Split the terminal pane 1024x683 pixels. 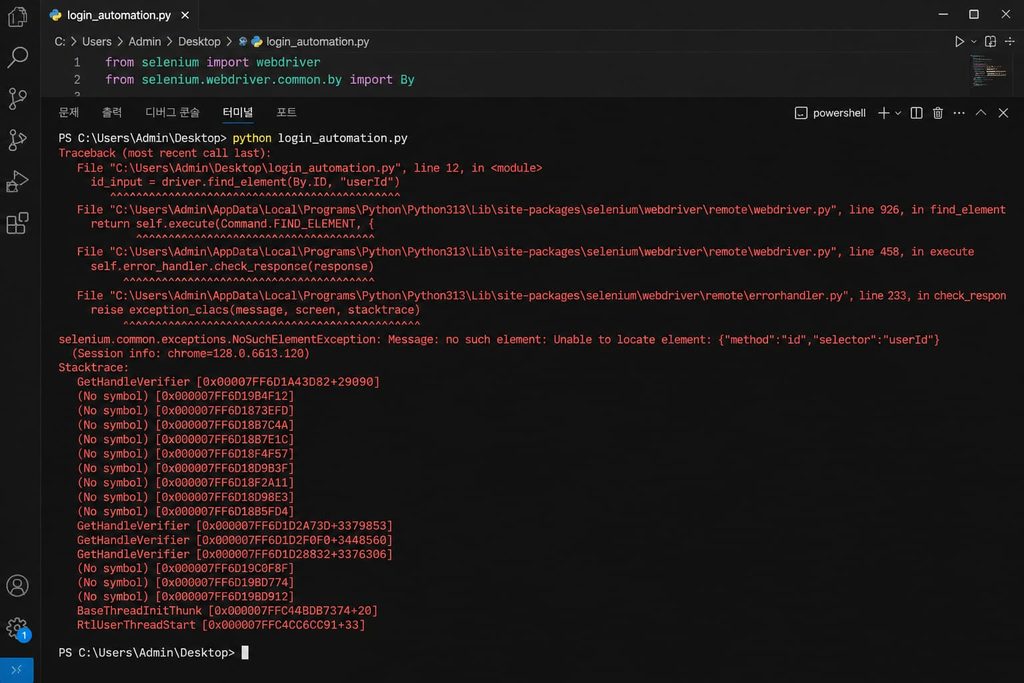coord(917,113)
